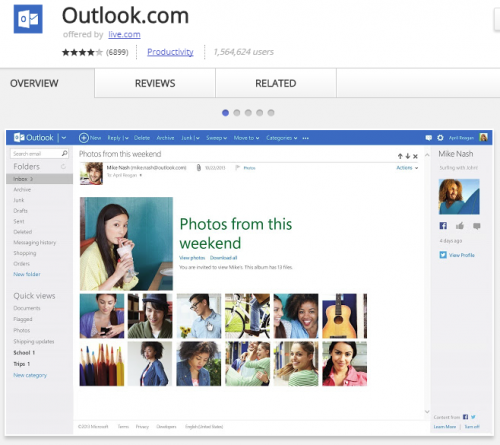Flag the message using flag icon

[237, 168]
